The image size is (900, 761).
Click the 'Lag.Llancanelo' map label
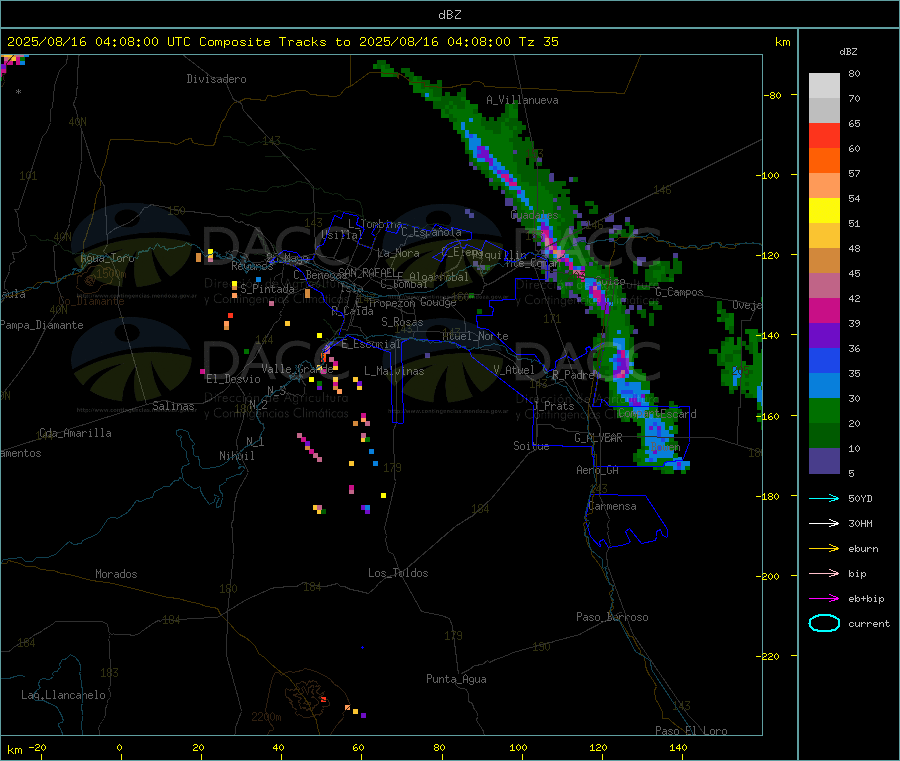(x=63, y=695)
